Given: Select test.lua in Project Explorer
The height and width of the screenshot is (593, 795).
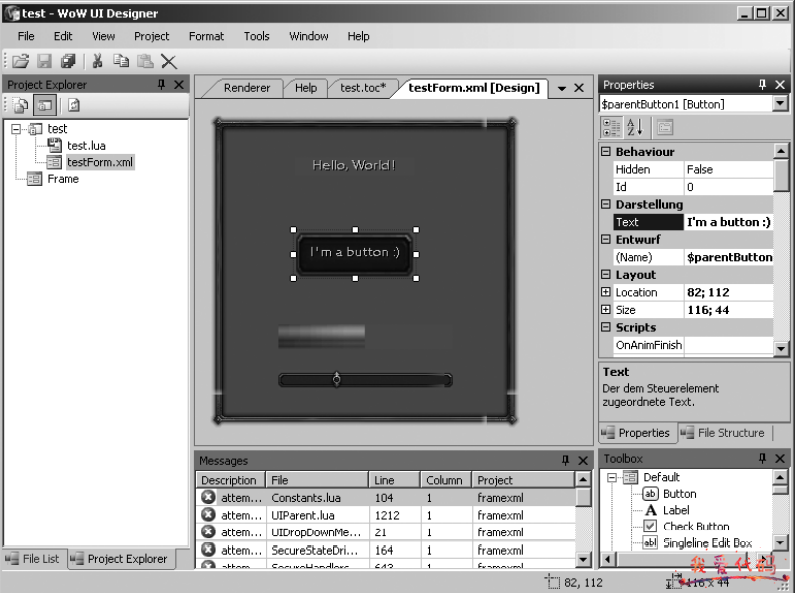Looking at the screenshot, I should coord(86,145).
